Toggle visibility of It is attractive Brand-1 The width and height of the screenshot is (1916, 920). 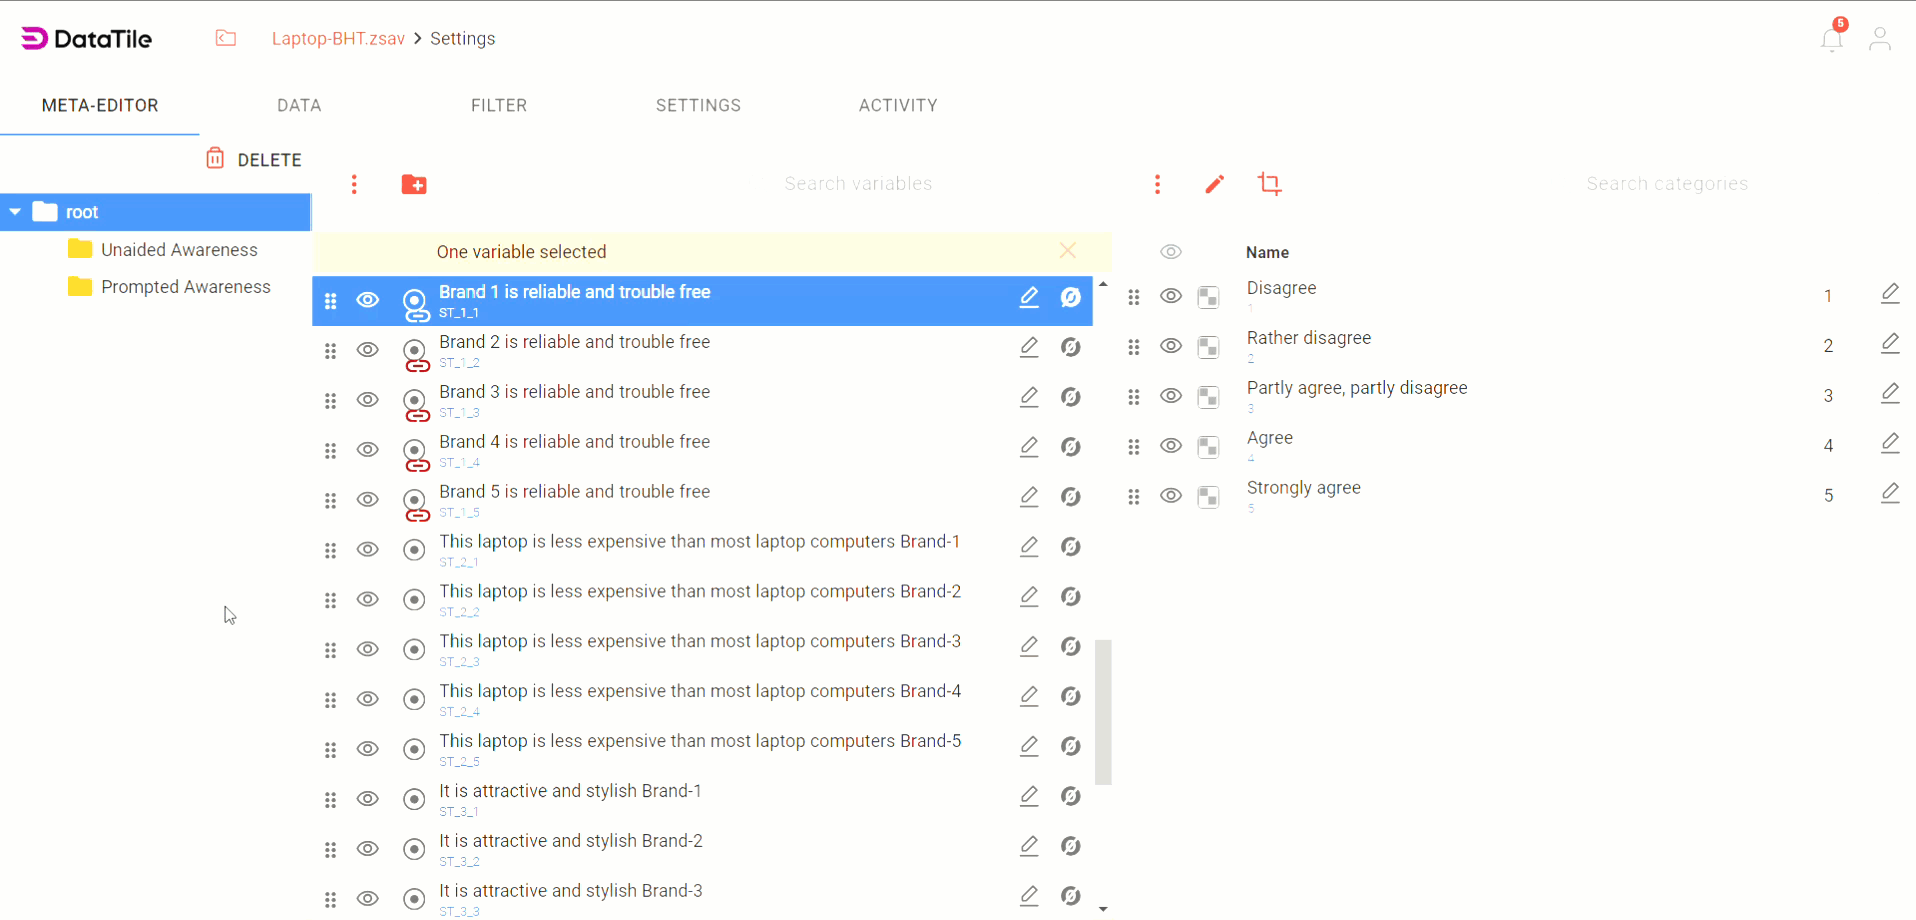[368, 799]
